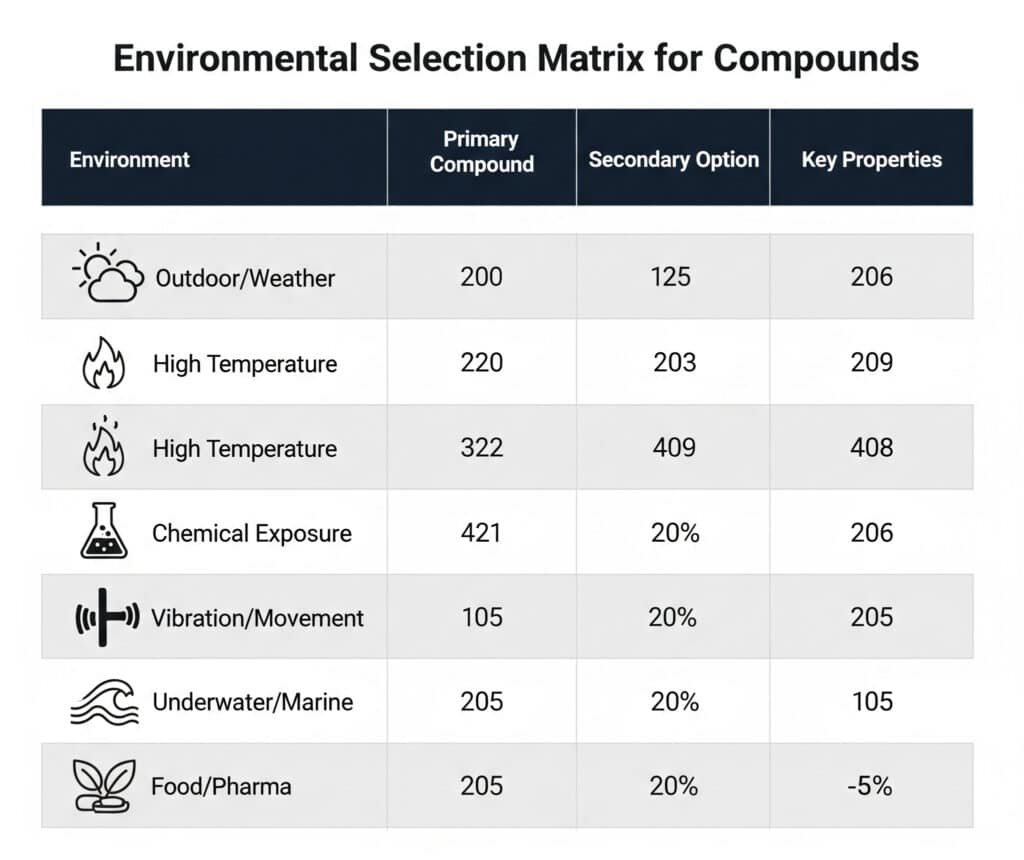
Task: Click the ocean waves icon
Action: (103, 702)
